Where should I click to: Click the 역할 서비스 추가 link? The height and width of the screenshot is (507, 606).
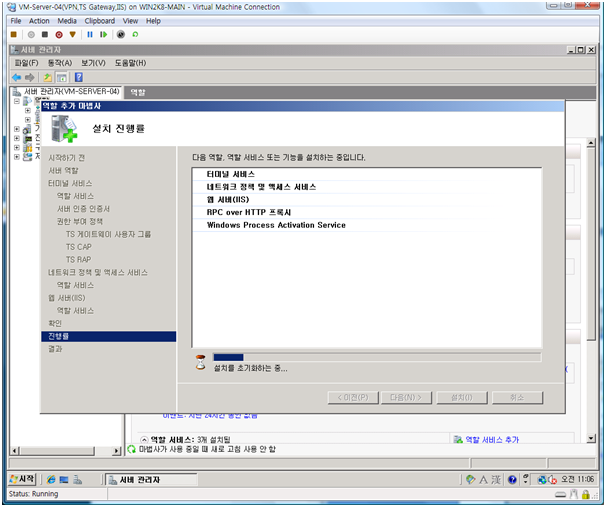click(x=492, y=440)
